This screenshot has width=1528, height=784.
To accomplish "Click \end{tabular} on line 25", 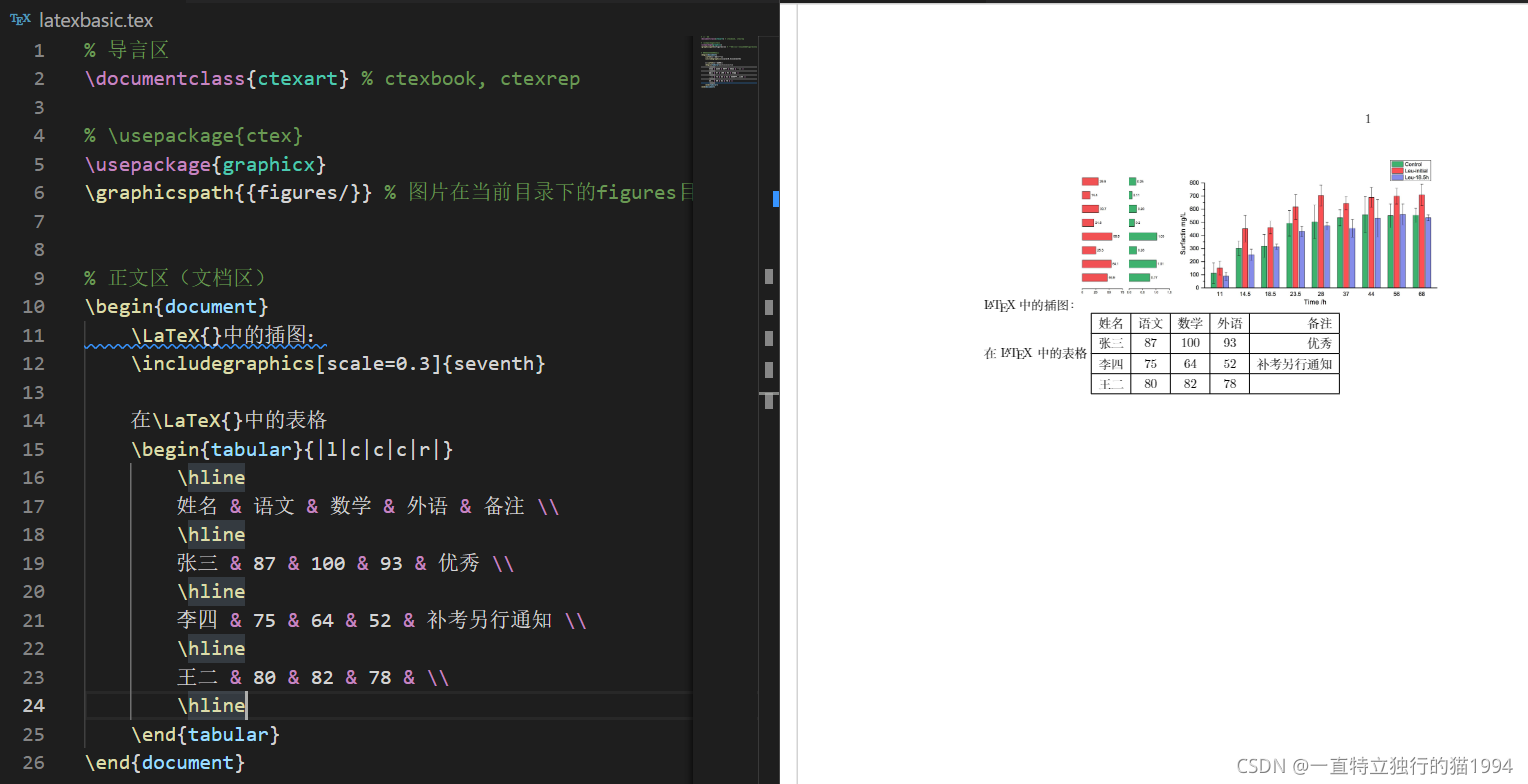I will coord(205,735).
